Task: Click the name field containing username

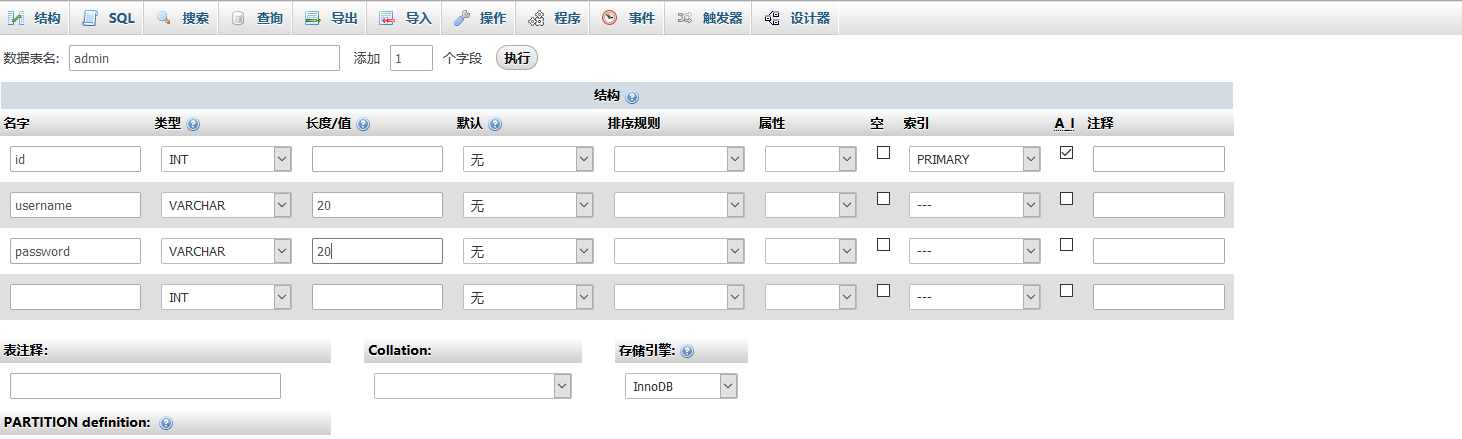Action: click(75, 205)
